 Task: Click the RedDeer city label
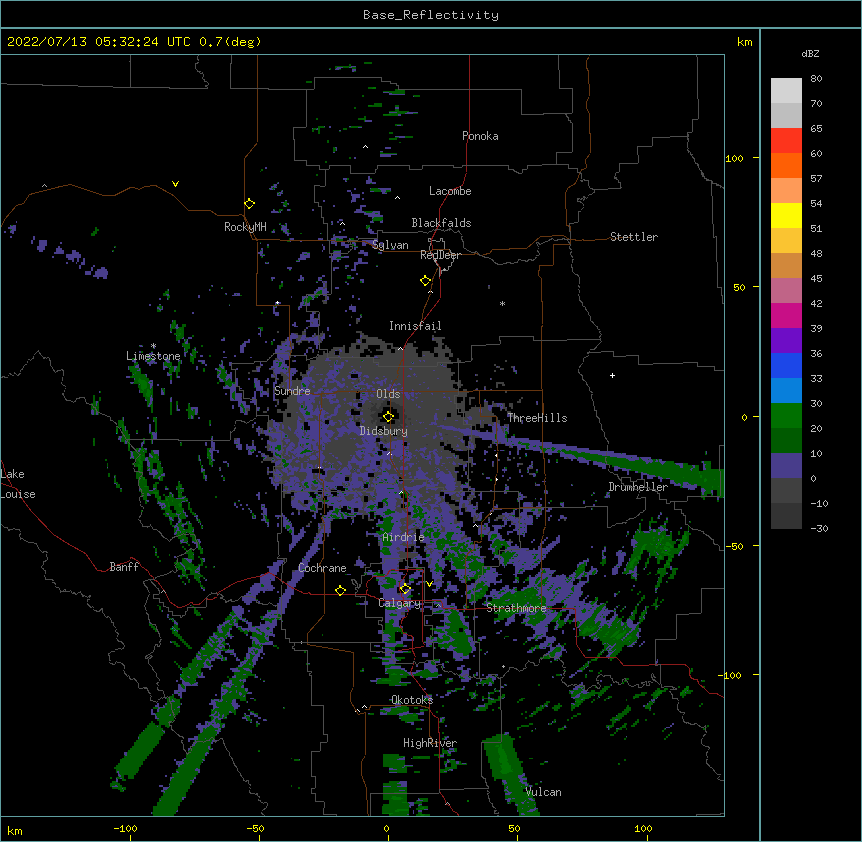pos(440,255)
